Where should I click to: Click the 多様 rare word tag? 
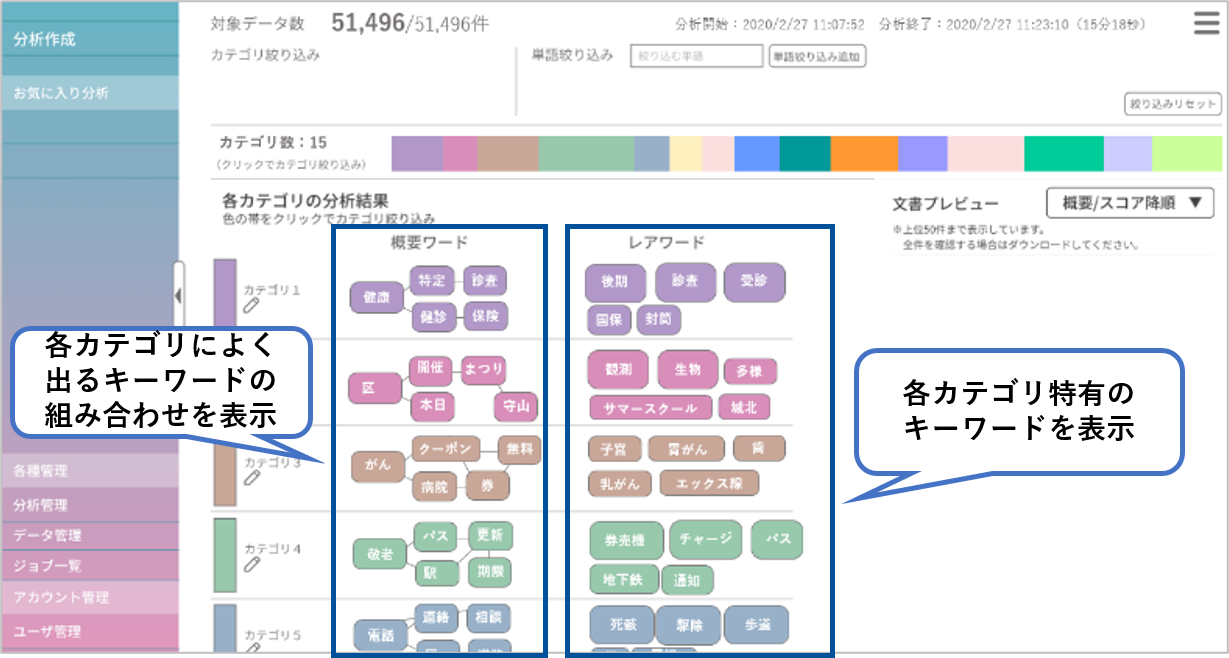coord(750,371)
